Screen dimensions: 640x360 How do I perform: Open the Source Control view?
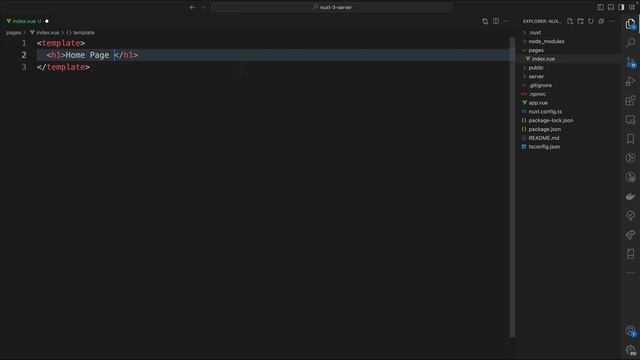[x=630, y=62]
